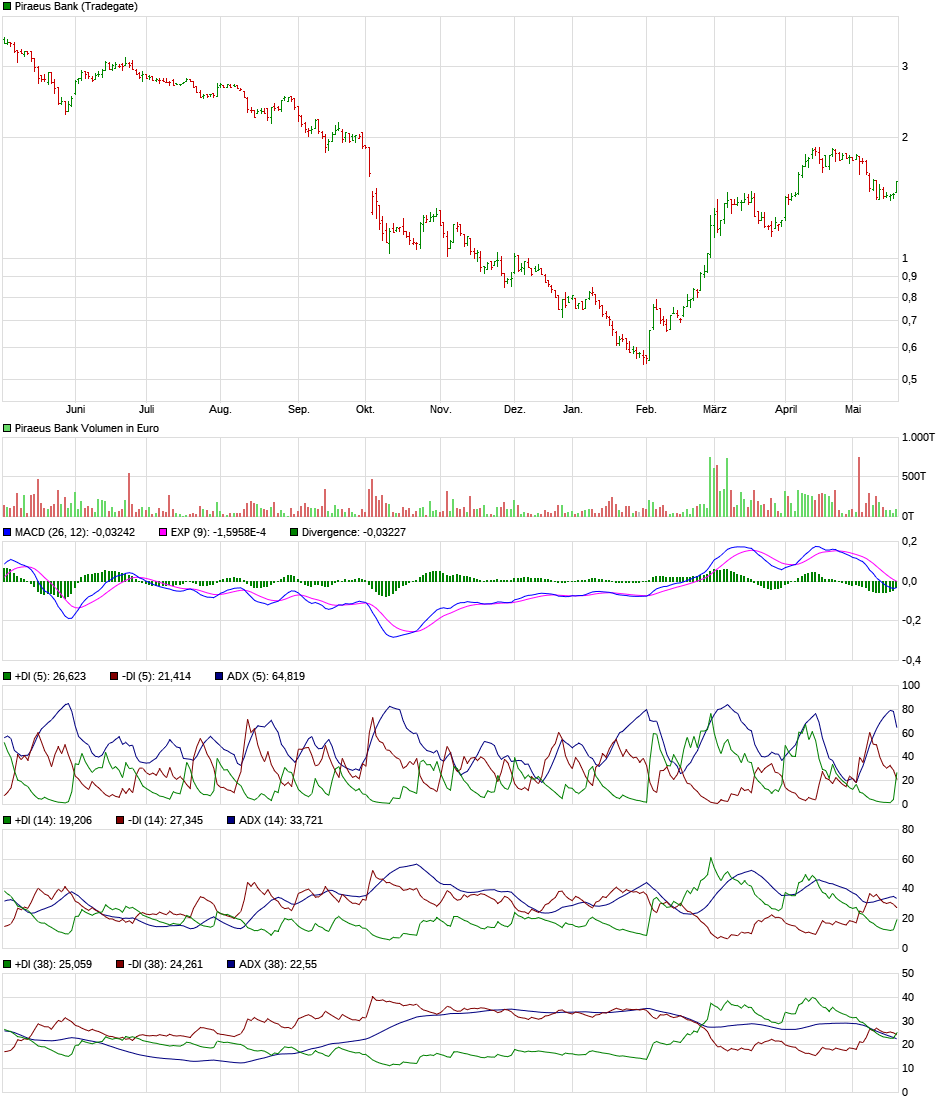Click the Okt. label on the time axis
940x1102 pixels.
tap(366, 408)
